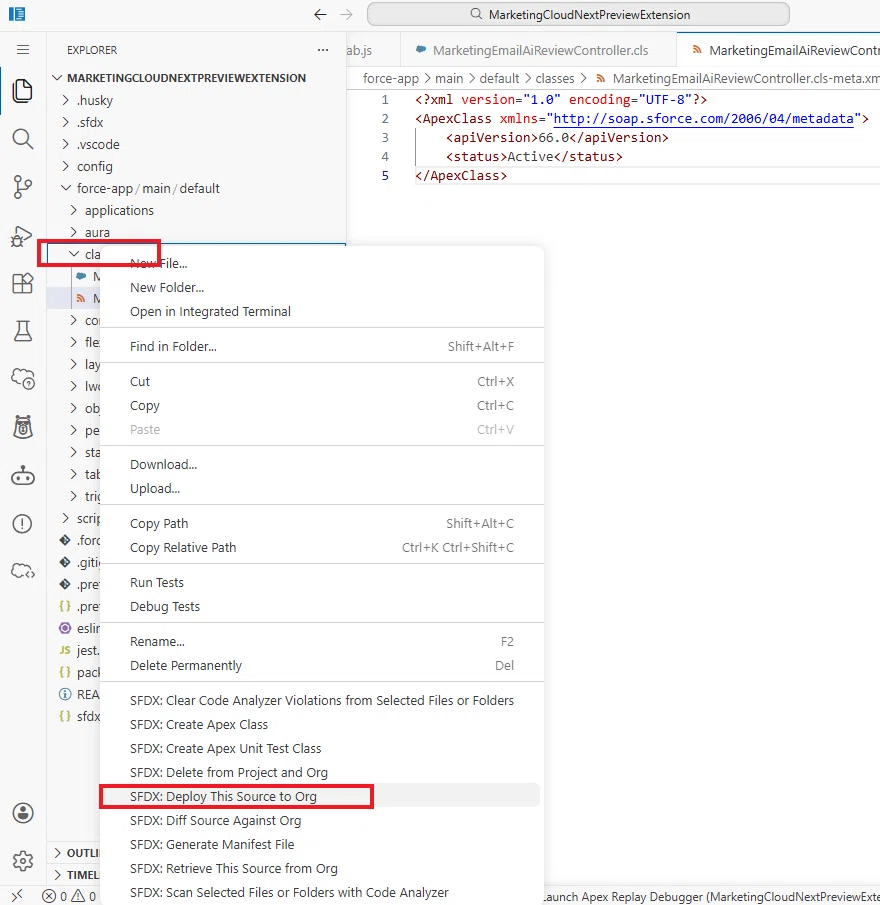Click the classes breadcrumb segment
This screenshot has width=880, height=905.
pos(555,78)
